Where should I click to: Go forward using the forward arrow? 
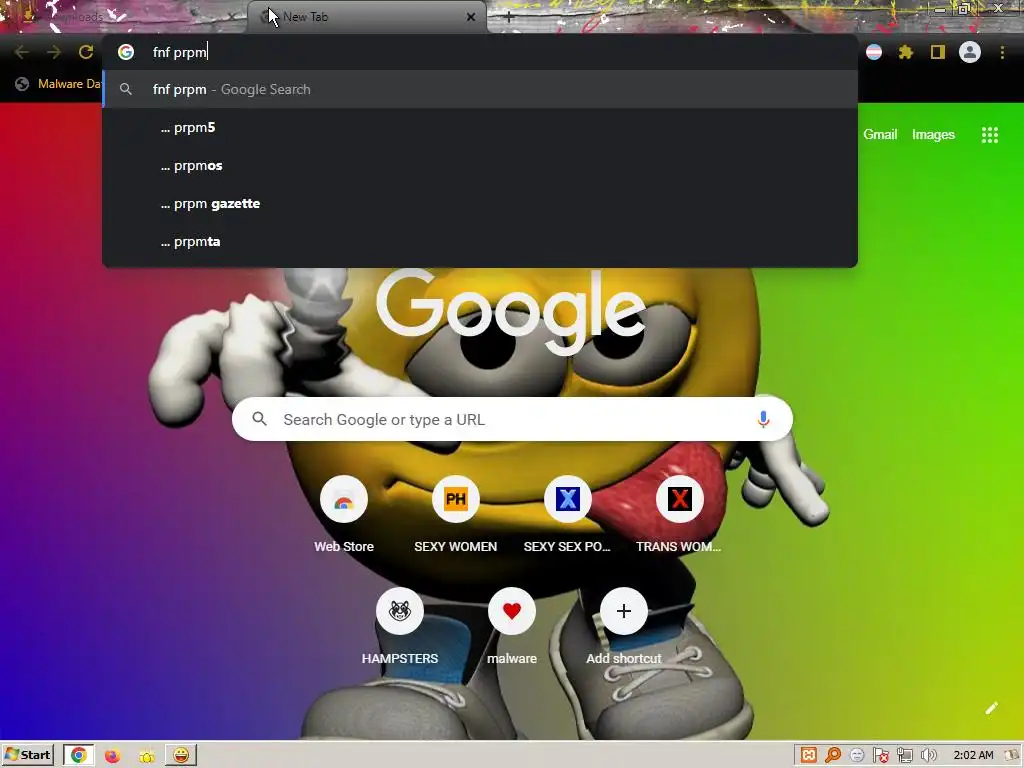point(54,52)
